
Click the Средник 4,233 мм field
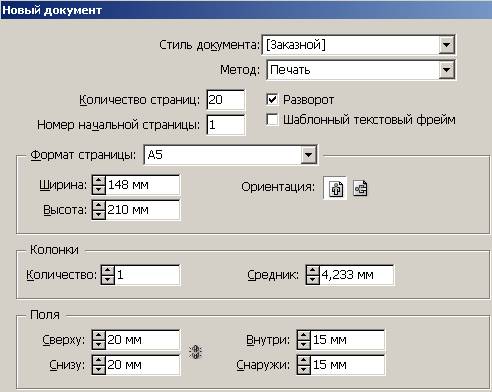point(356,275)
